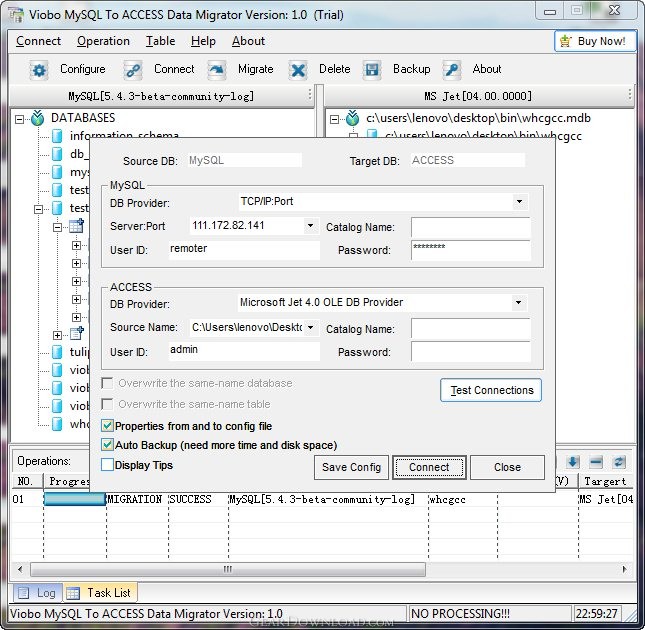Click the Delete X icon in toolbar
This screenshot has height=630, width=645.
click(x=298, y=70)
